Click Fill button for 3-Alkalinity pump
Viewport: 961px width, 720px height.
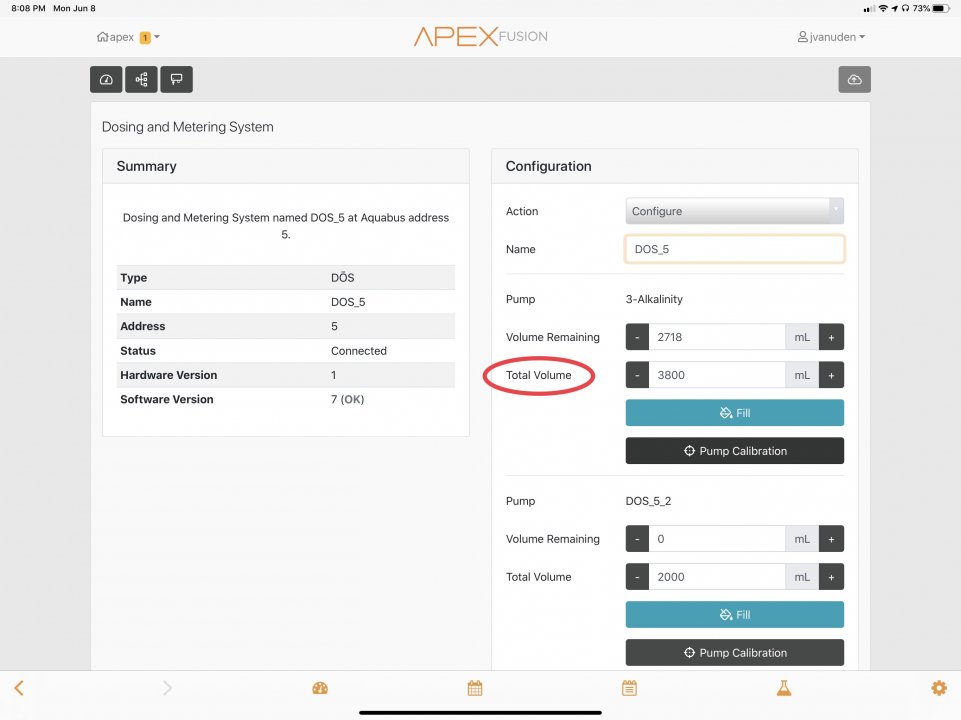pyautogui.click(x=734, y=413)
